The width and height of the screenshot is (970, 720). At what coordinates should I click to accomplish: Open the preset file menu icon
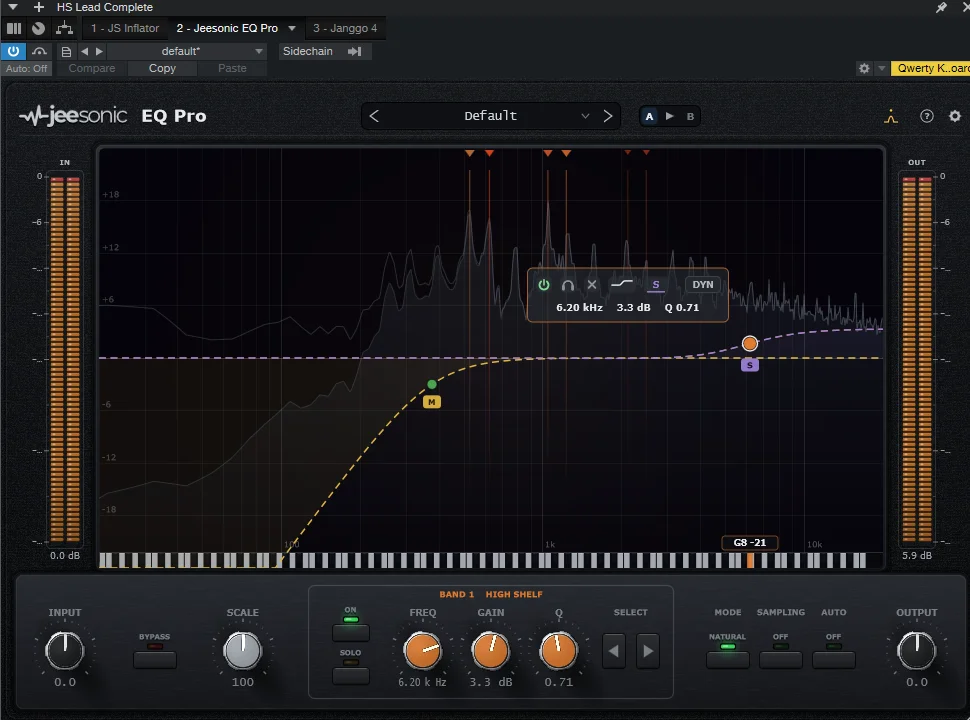point(66,51)
